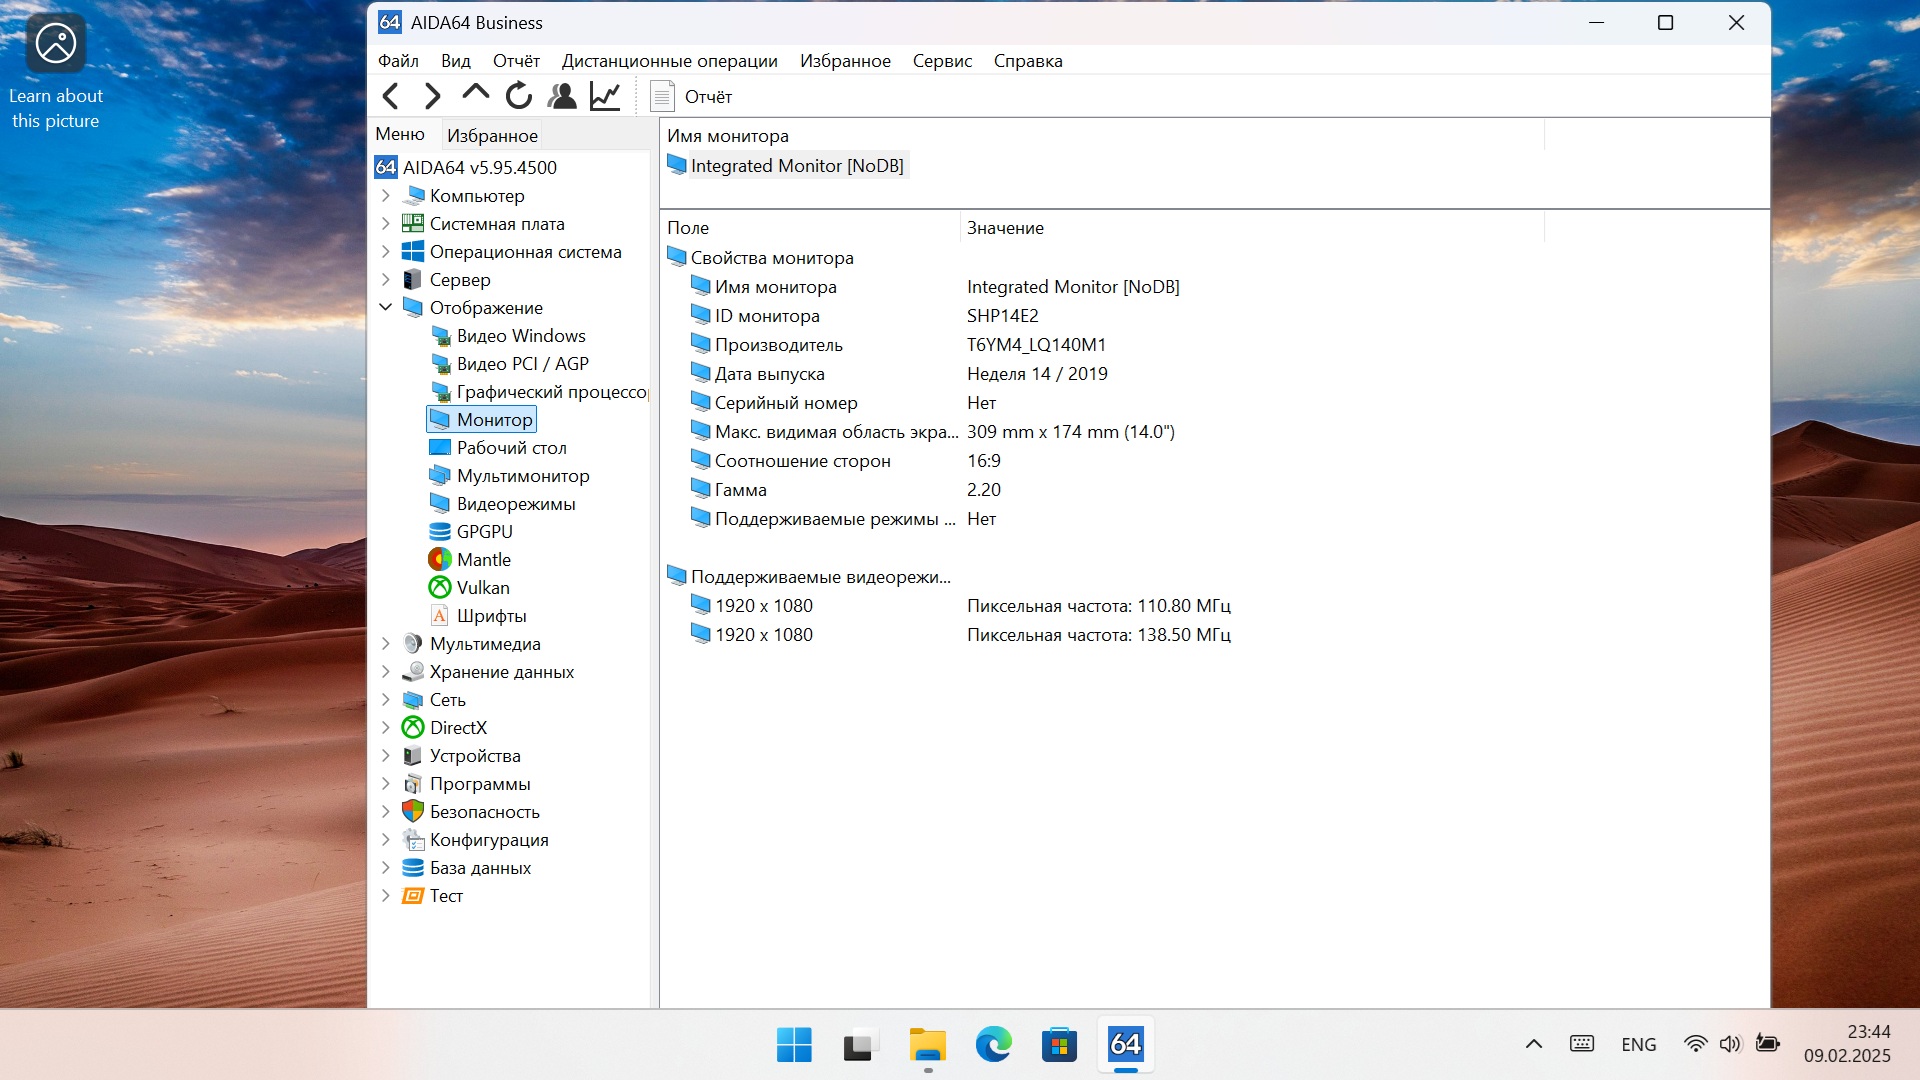Select AIDA64 v5.95.4500 root node
This screenshot has height=1080, width=1920.
466,167
